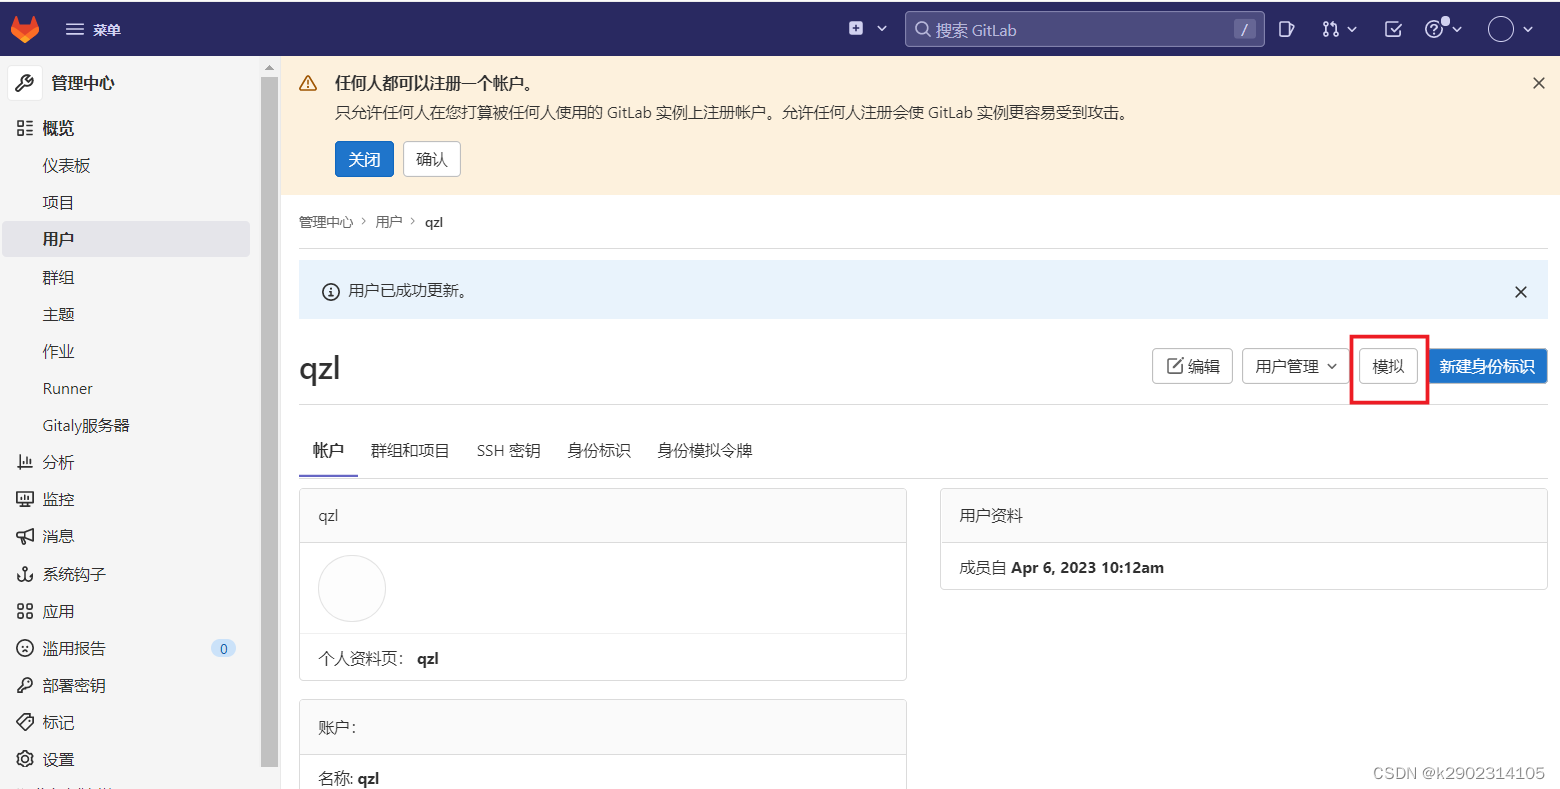Open 仪表板 in the sidebar
This screenshot has width=1560, height=789.
pyautogui.click(x=67, y=165)
